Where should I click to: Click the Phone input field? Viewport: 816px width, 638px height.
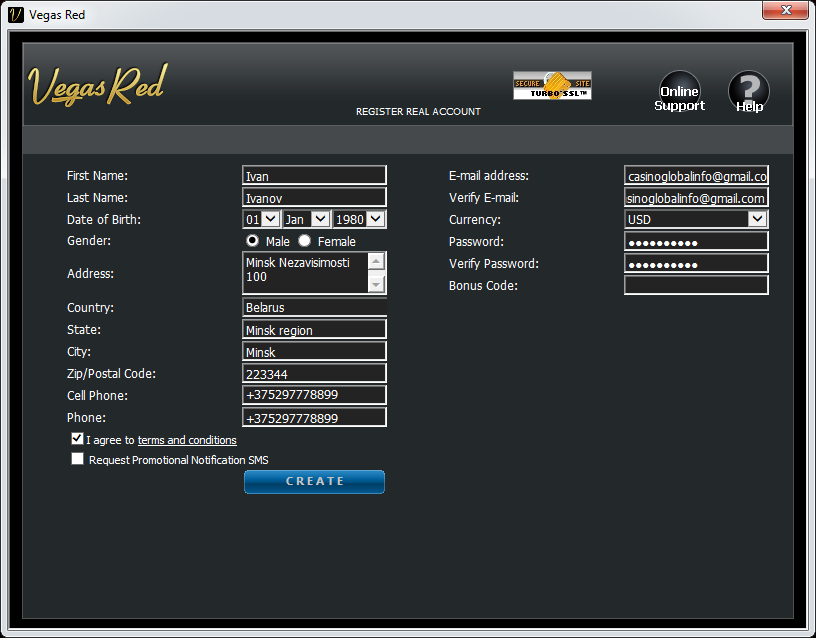pos(314,417)
